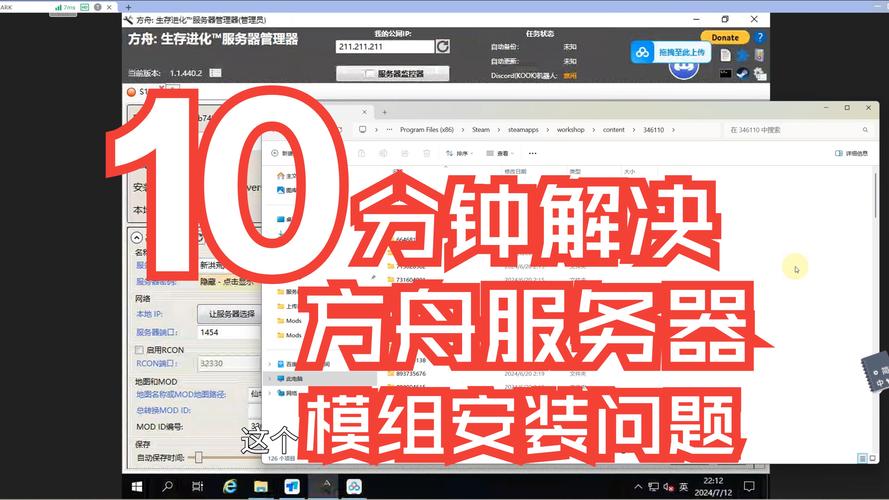The image size is (889, 500).
Task: Click the muted volume tray icon
Action: (x=668, y=486)
